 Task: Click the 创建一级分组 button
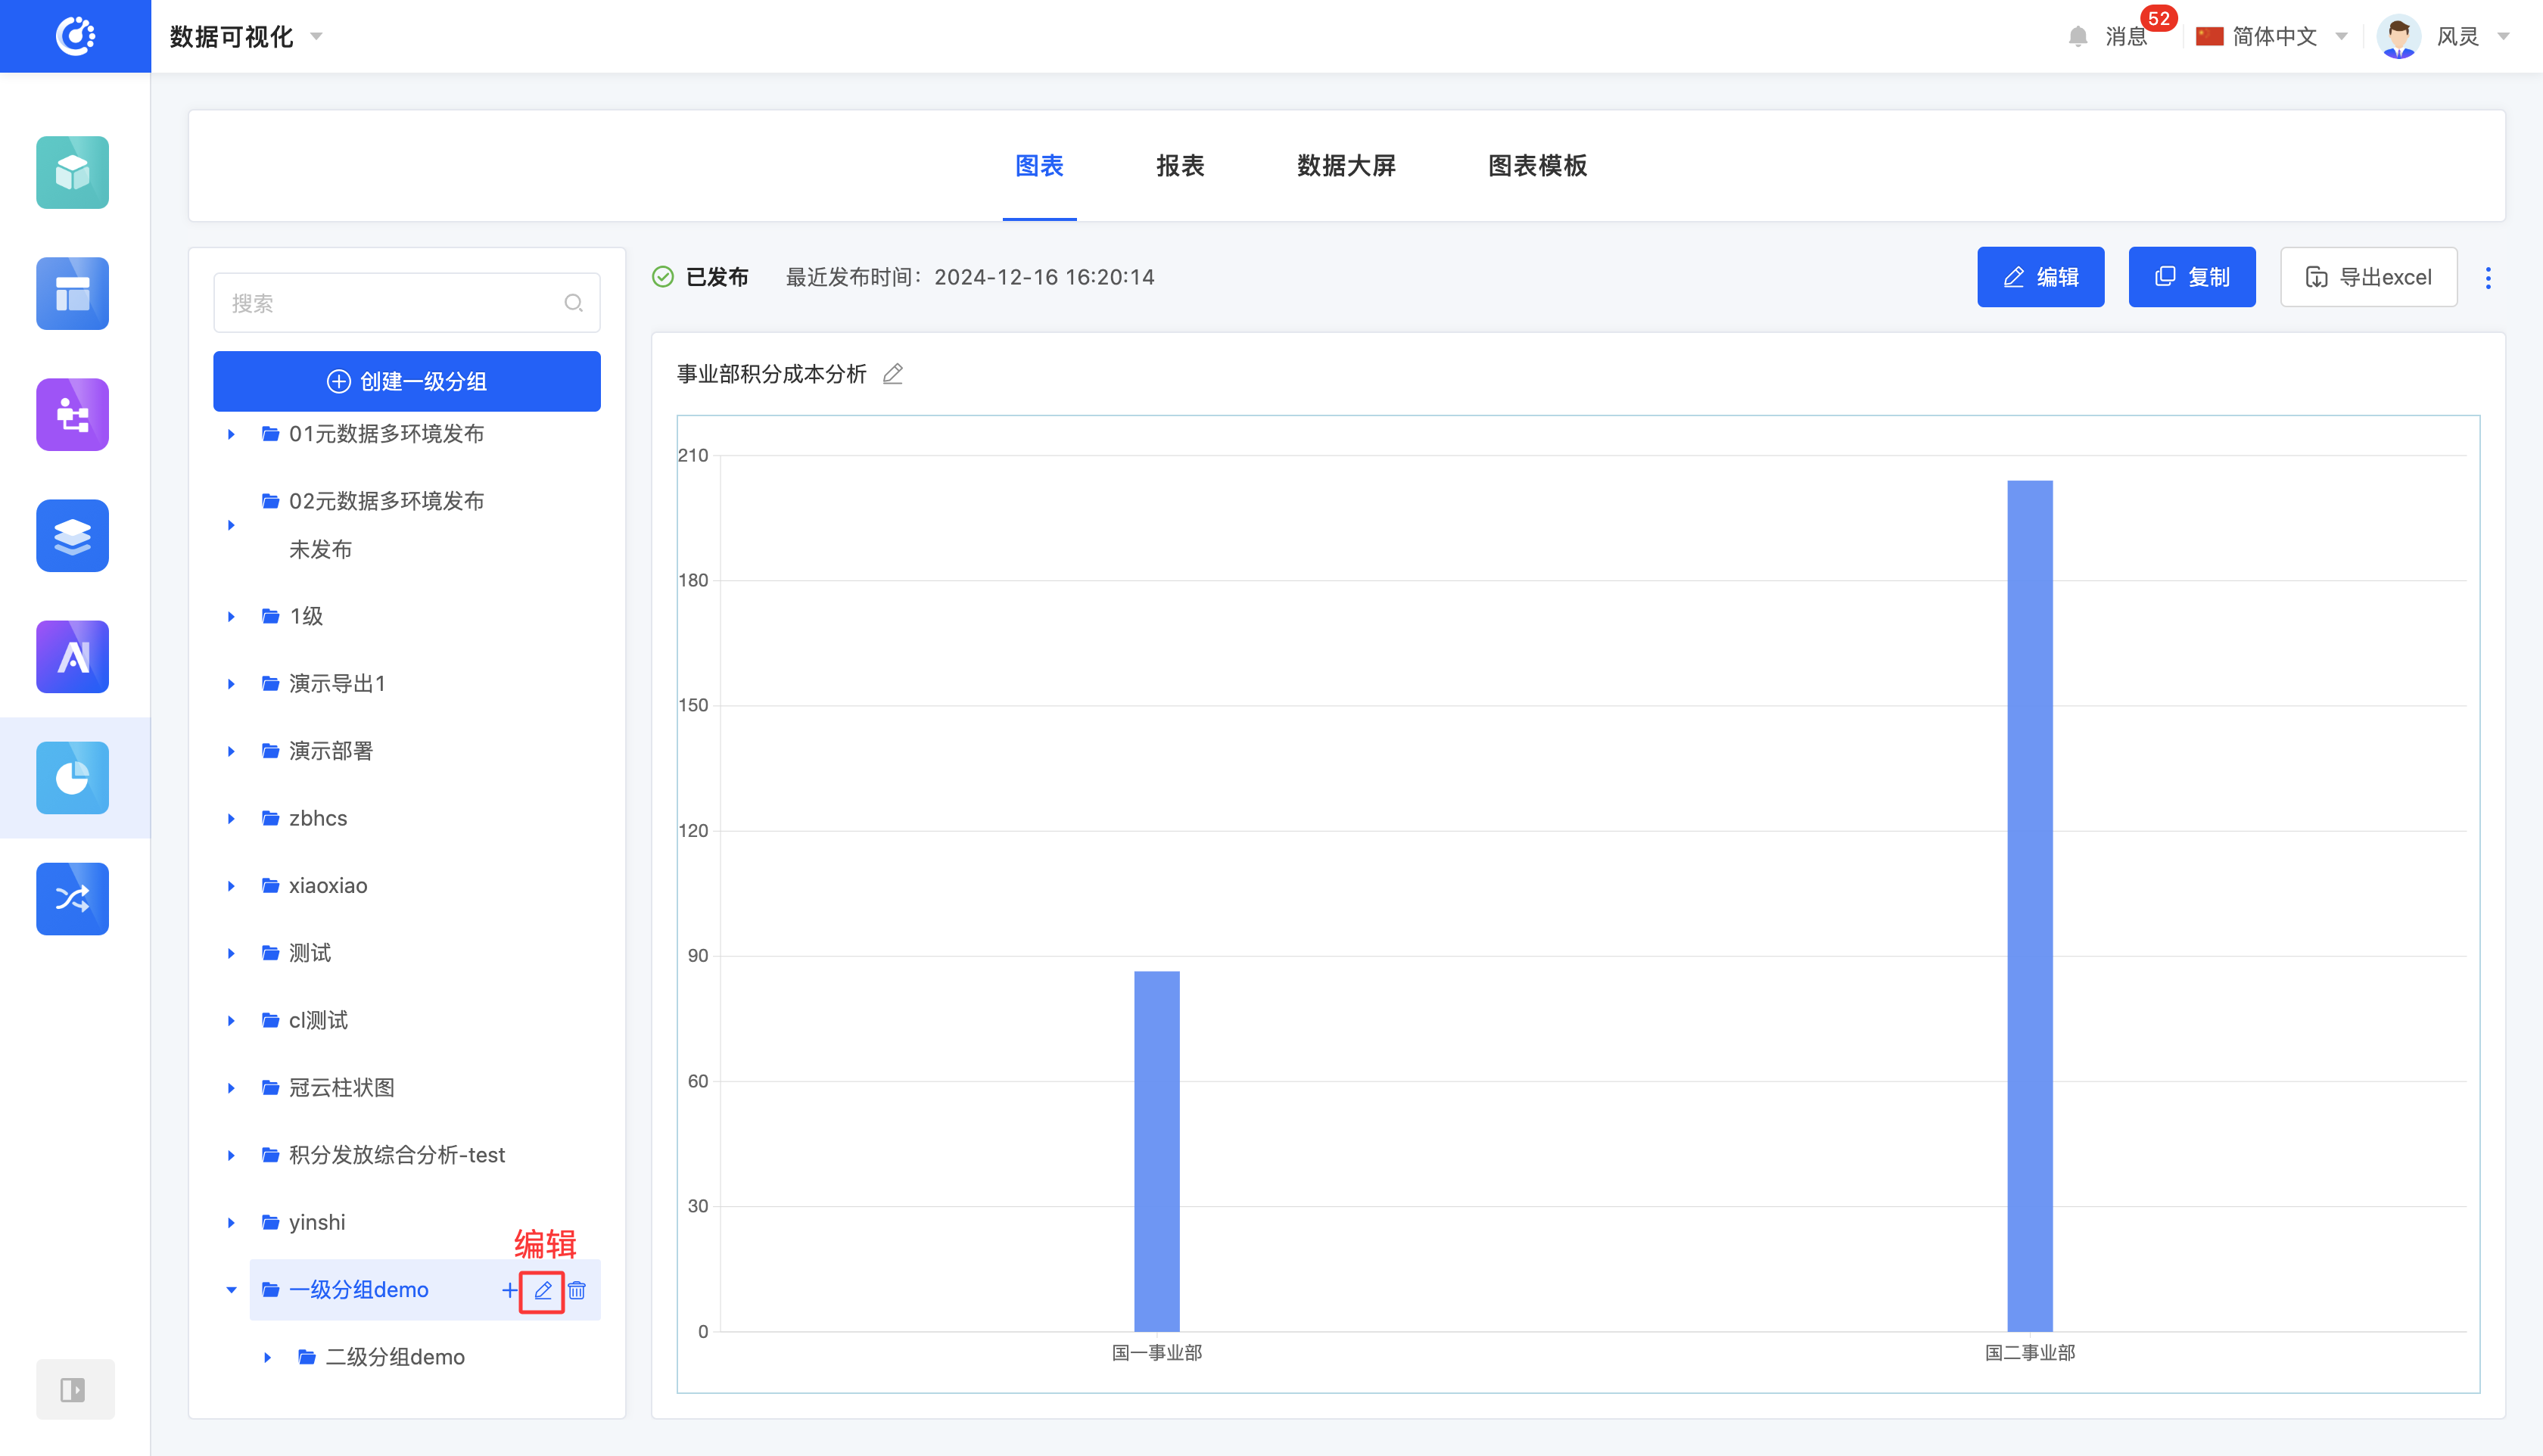(x=406, y=381)
